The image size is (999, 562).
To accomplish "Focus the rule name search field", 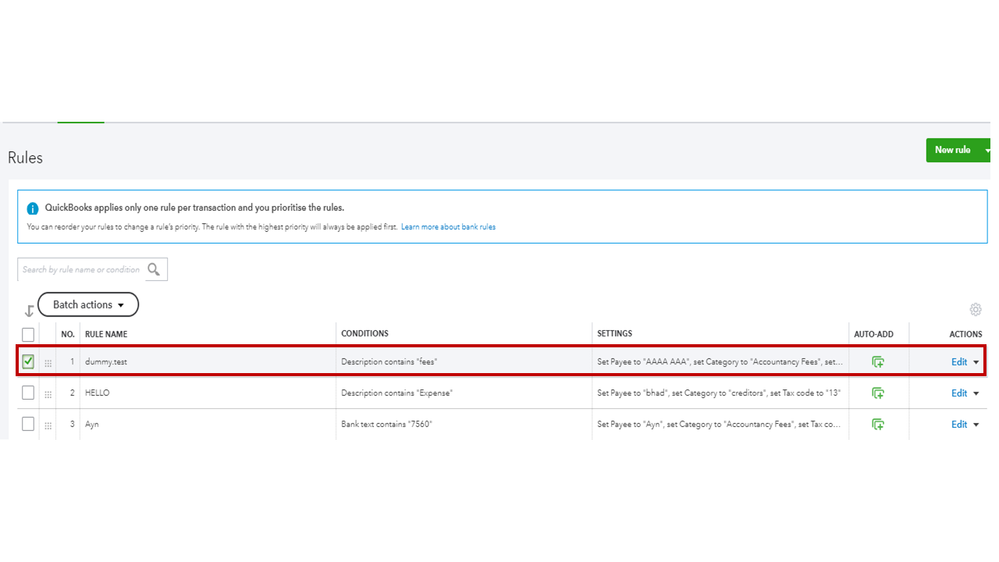I will click(82, 269).
